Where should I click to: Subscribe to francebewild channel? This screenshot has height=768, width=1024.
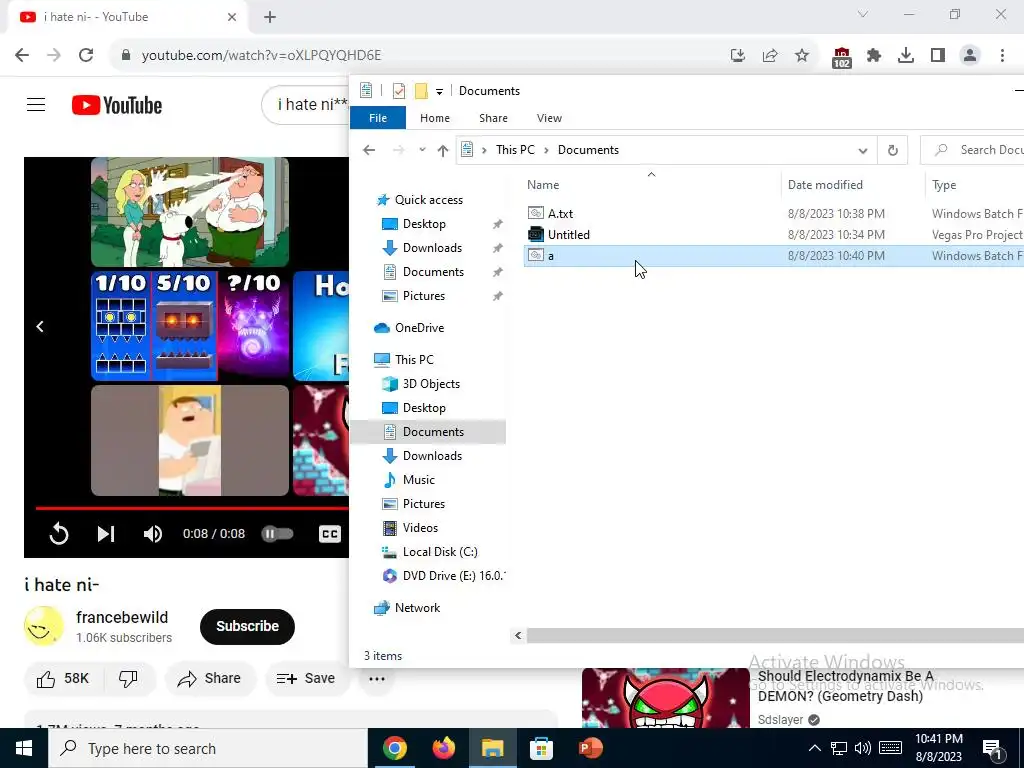click(x=248, y=626)
